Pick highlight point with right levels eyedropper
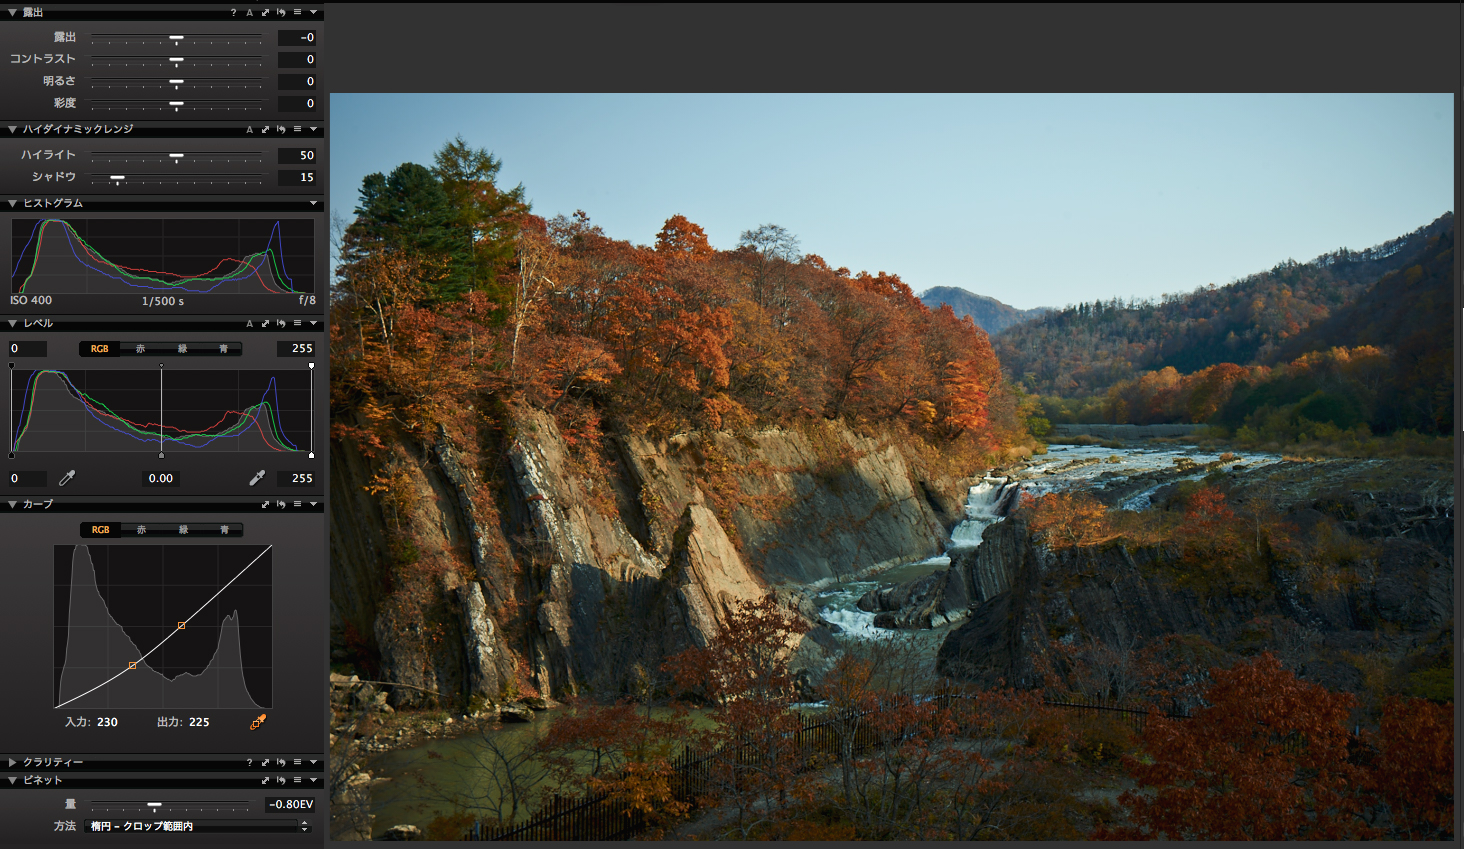 (x=257, y=478)
